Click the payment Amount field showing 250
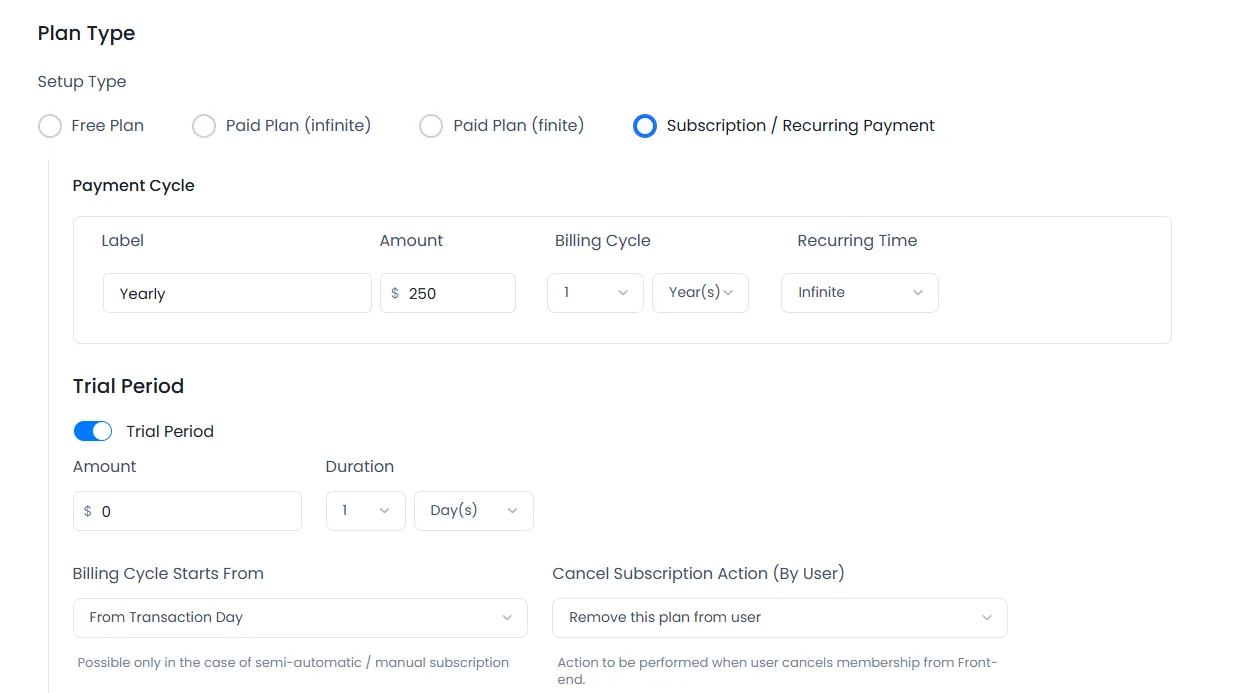Image resolution: width=1249 pixels, height=693 pixels. [448, 293]
